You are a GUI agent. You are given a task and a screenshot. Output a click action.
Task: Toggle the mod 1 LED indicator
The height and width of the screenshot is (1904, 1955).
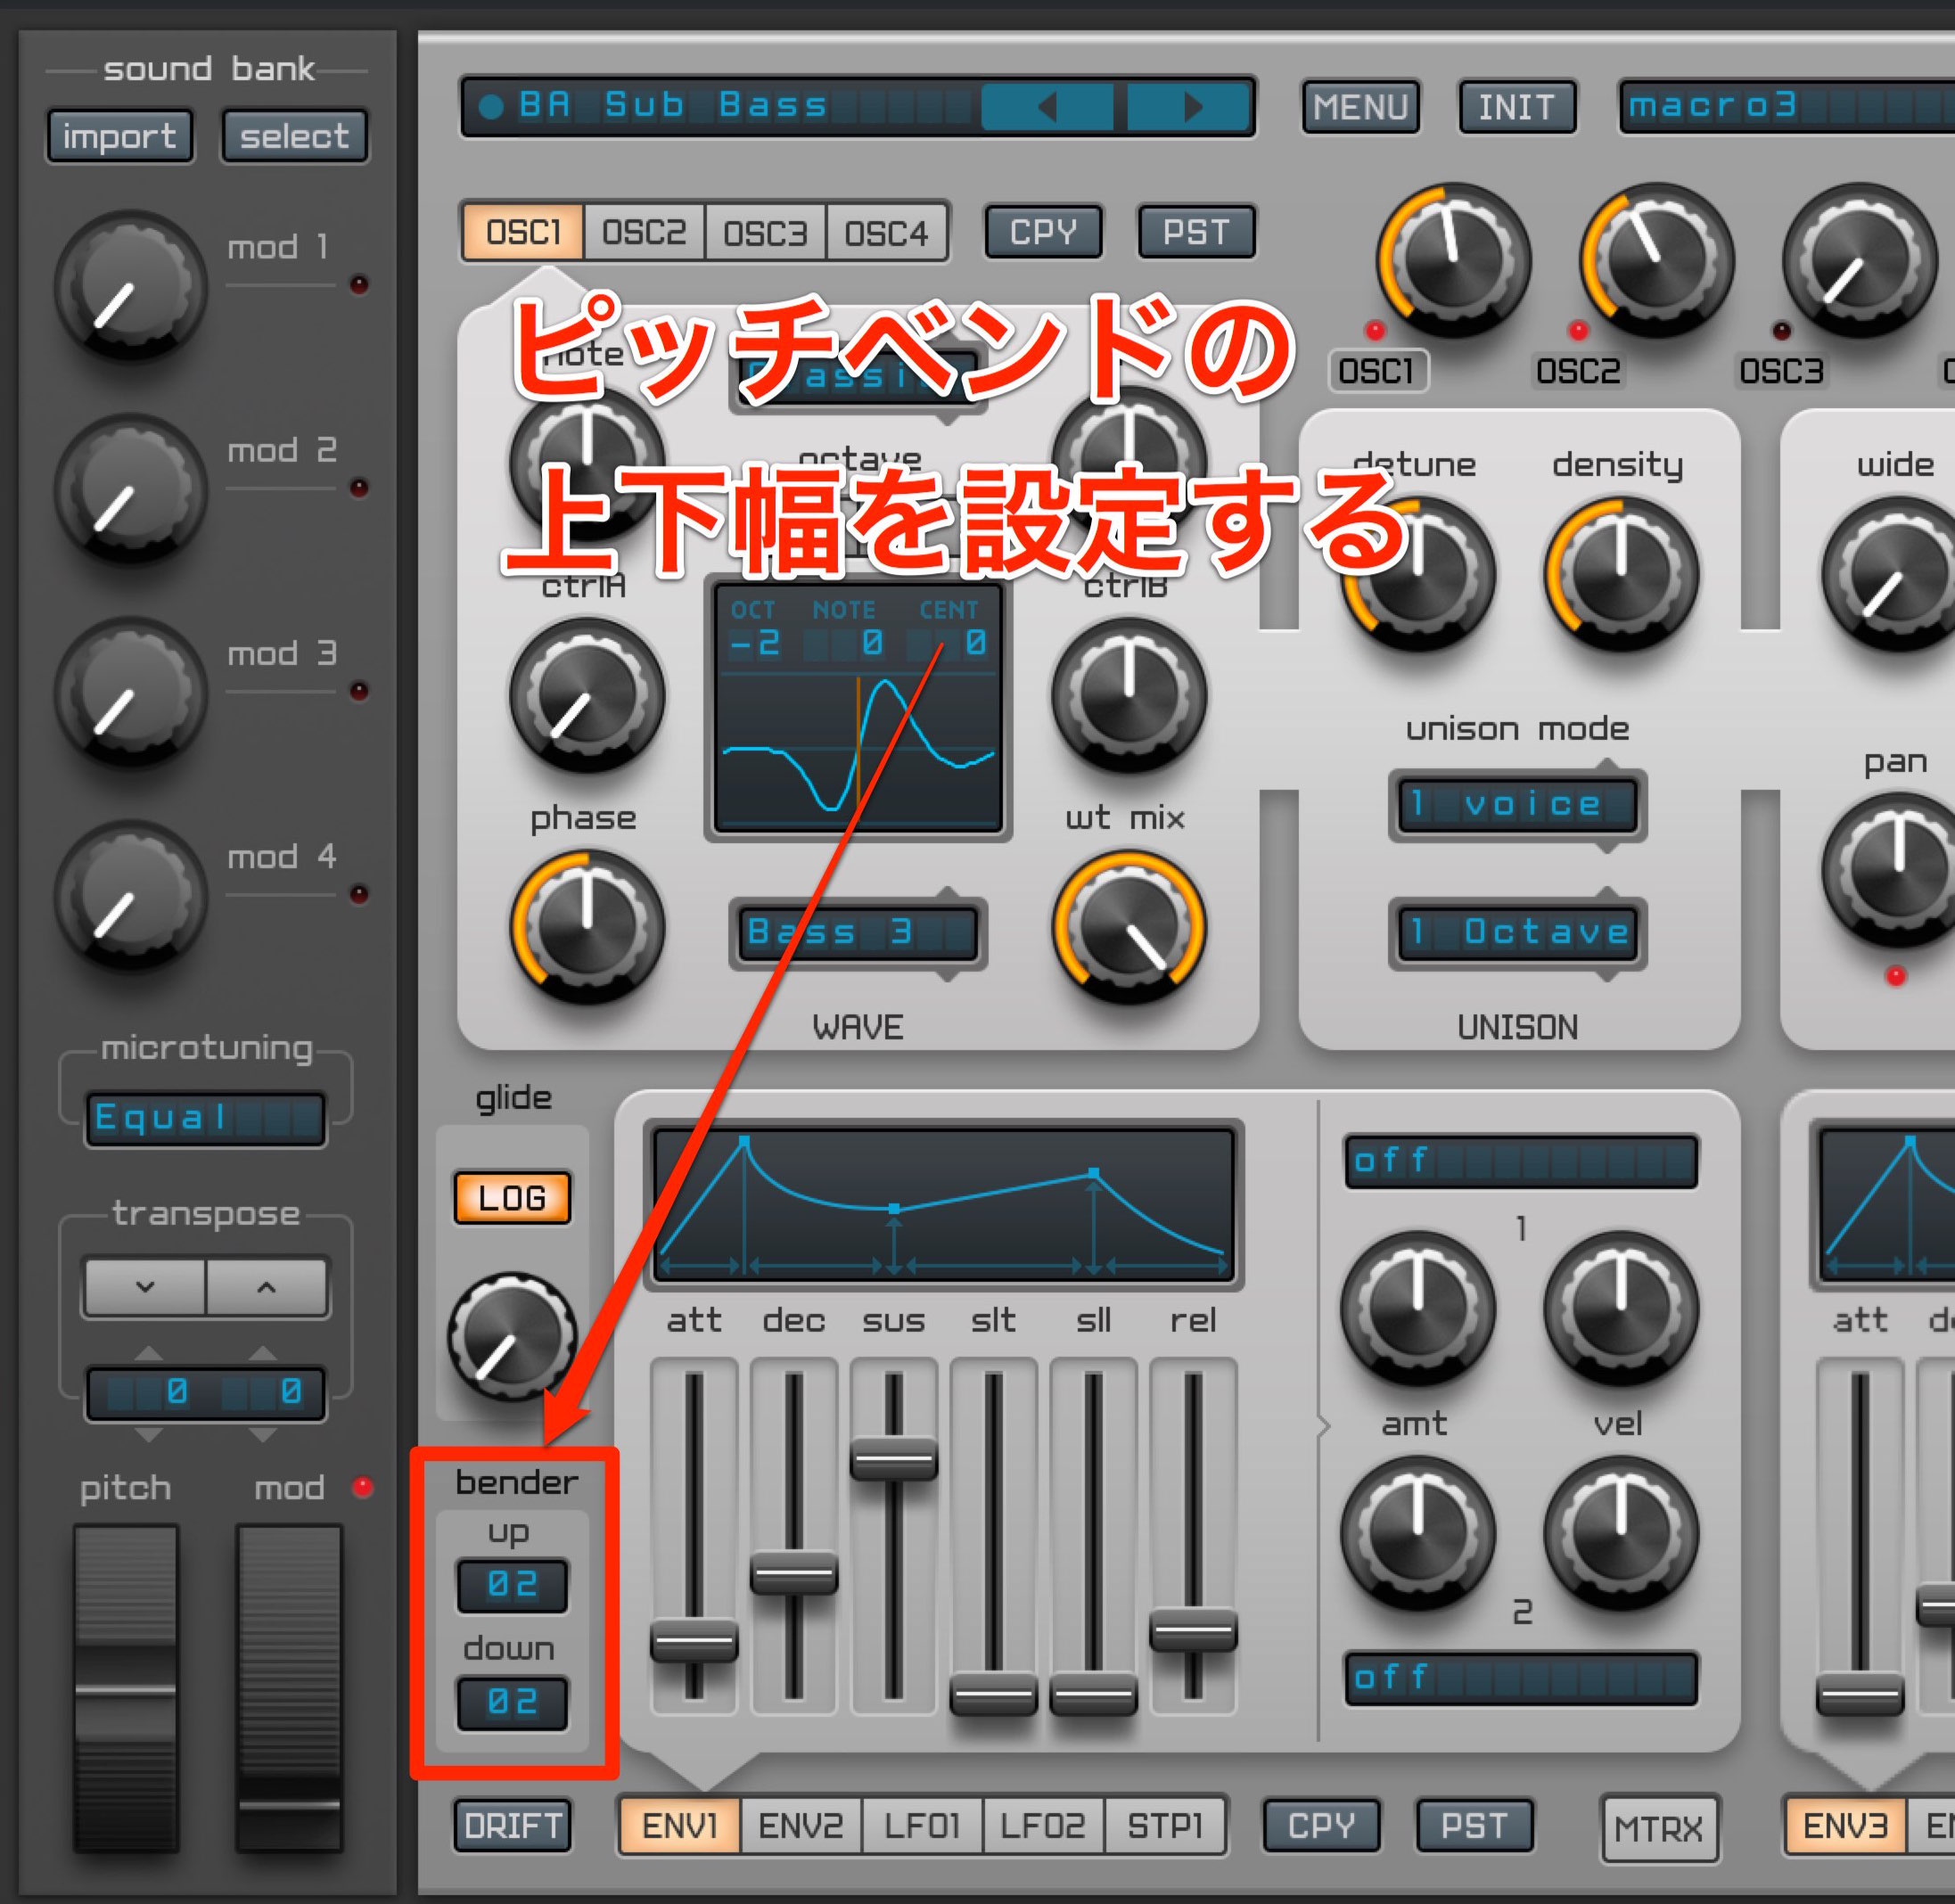point(359,285)
